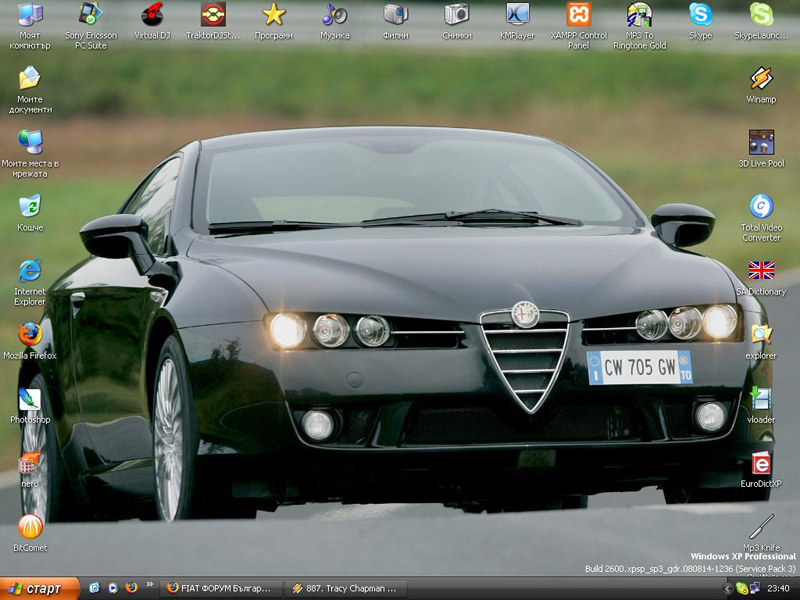Switch to Tracy Chapman Winamp taskbar item
The height and width of the screenshot is (600, 800).
pyautogui.click(x=346, y=588)
